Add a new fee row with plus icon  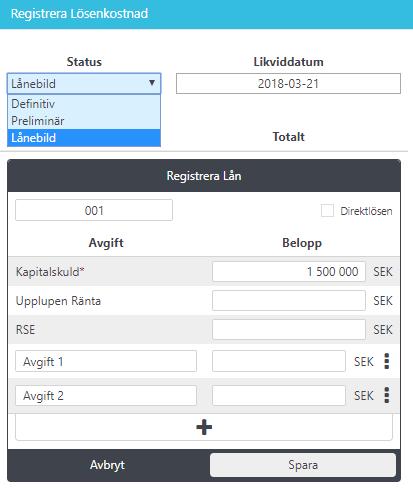point(204,427)
